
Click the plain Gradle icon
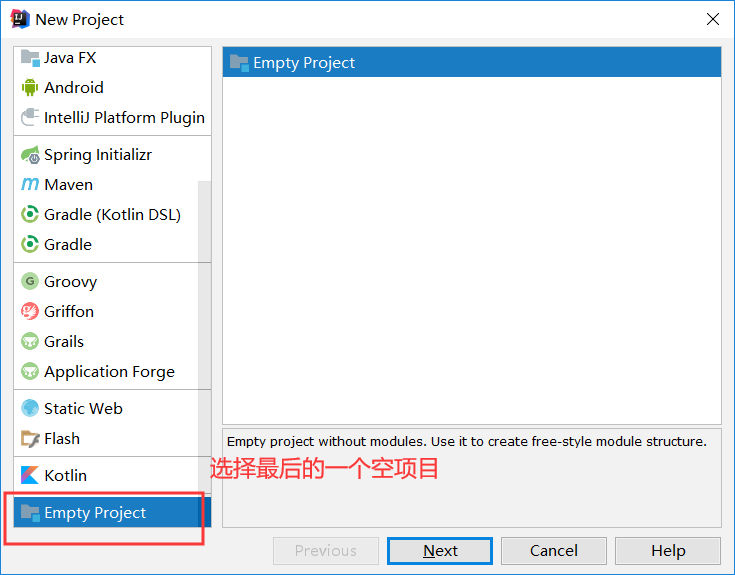[30, 244]
